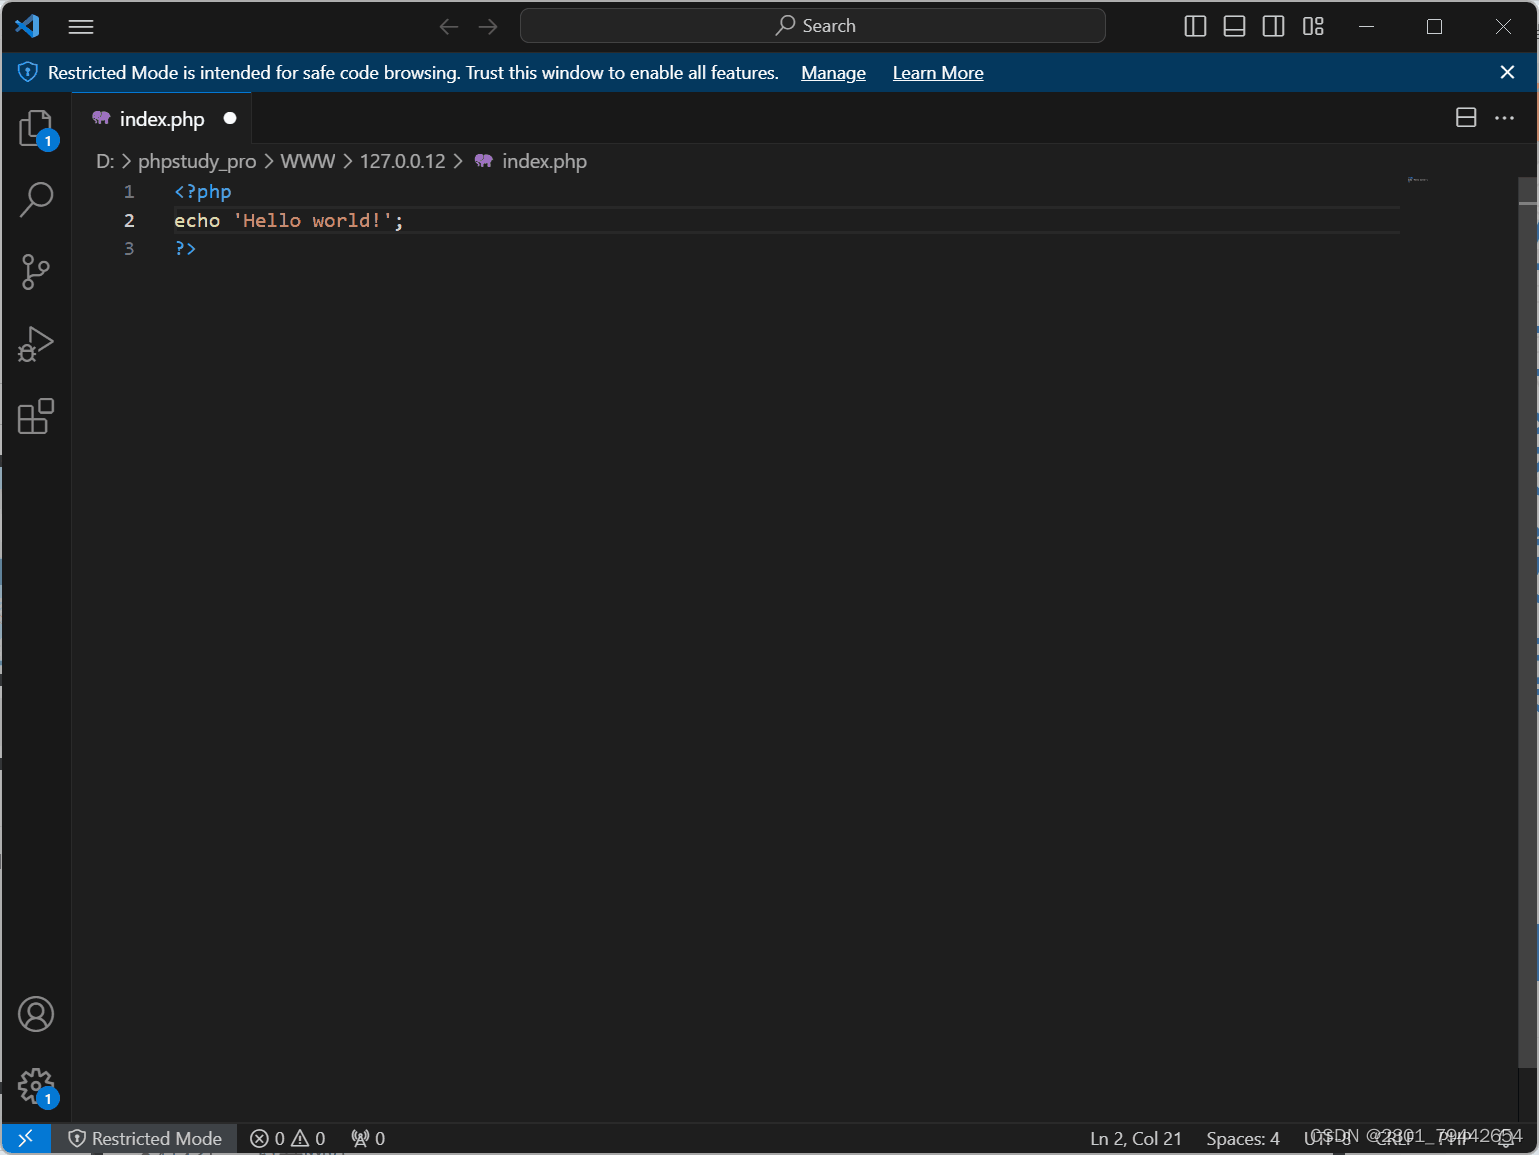Open the application hamburger menu
This screenshot has height=1155, width=1539.
(x=81, y=26)
